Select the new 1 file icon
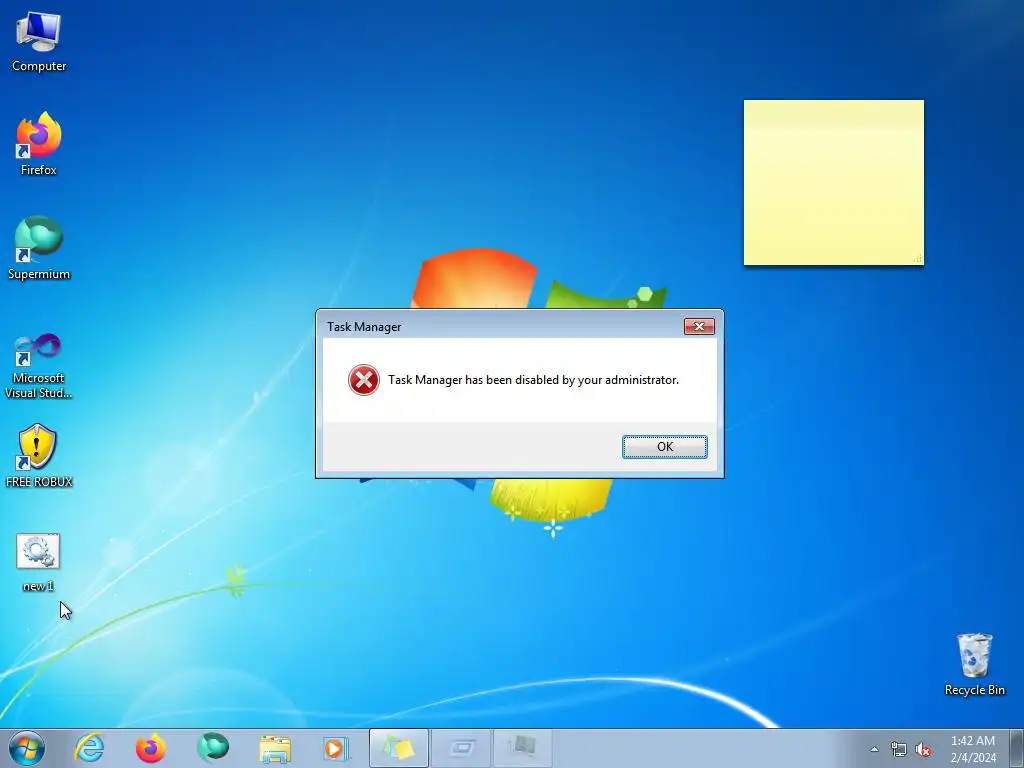Viewport: 1024px width, 768px height. coord(38,563)
